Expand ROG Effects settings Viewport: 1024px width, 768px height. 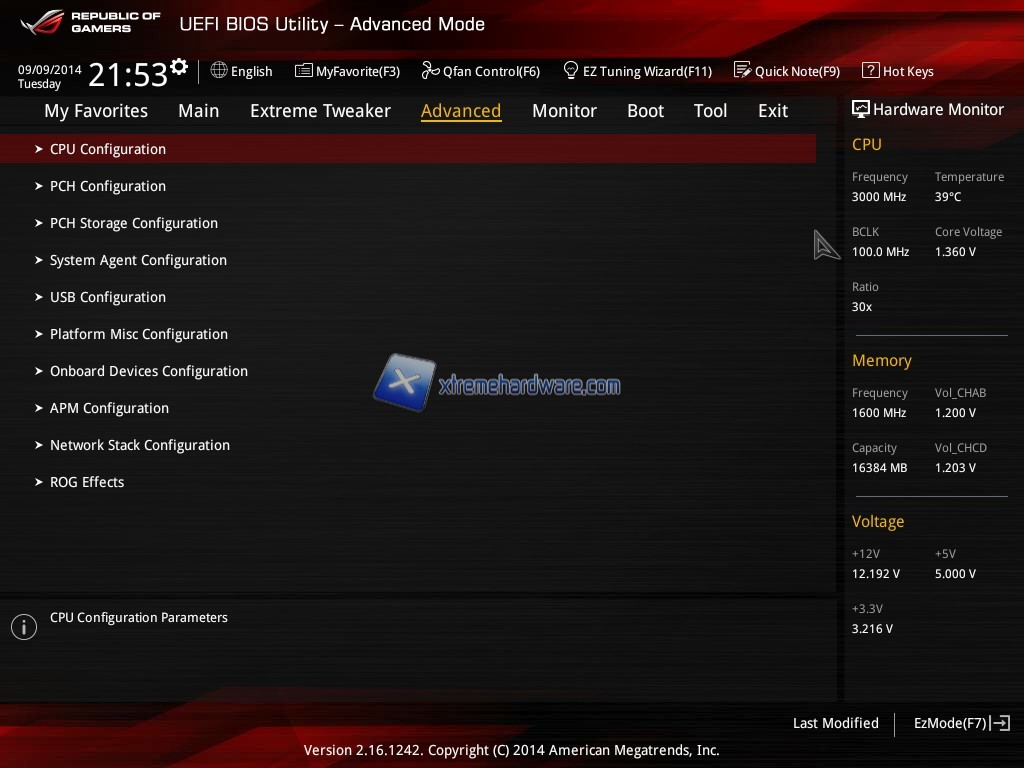point(87,482)
